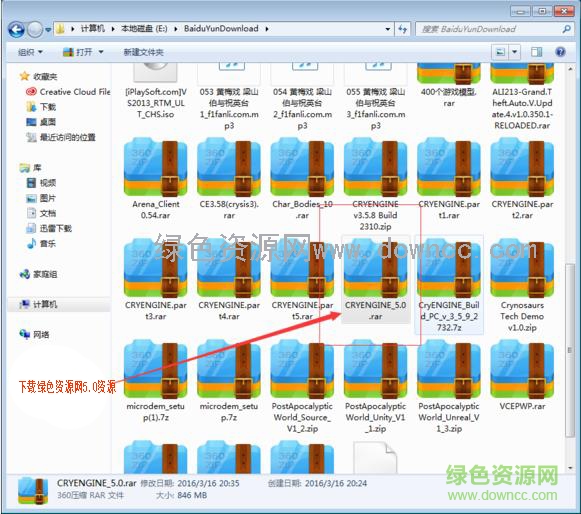
Task: Click 055 黄梅戏 mp3 file name
Action: (x=375, y=109)
